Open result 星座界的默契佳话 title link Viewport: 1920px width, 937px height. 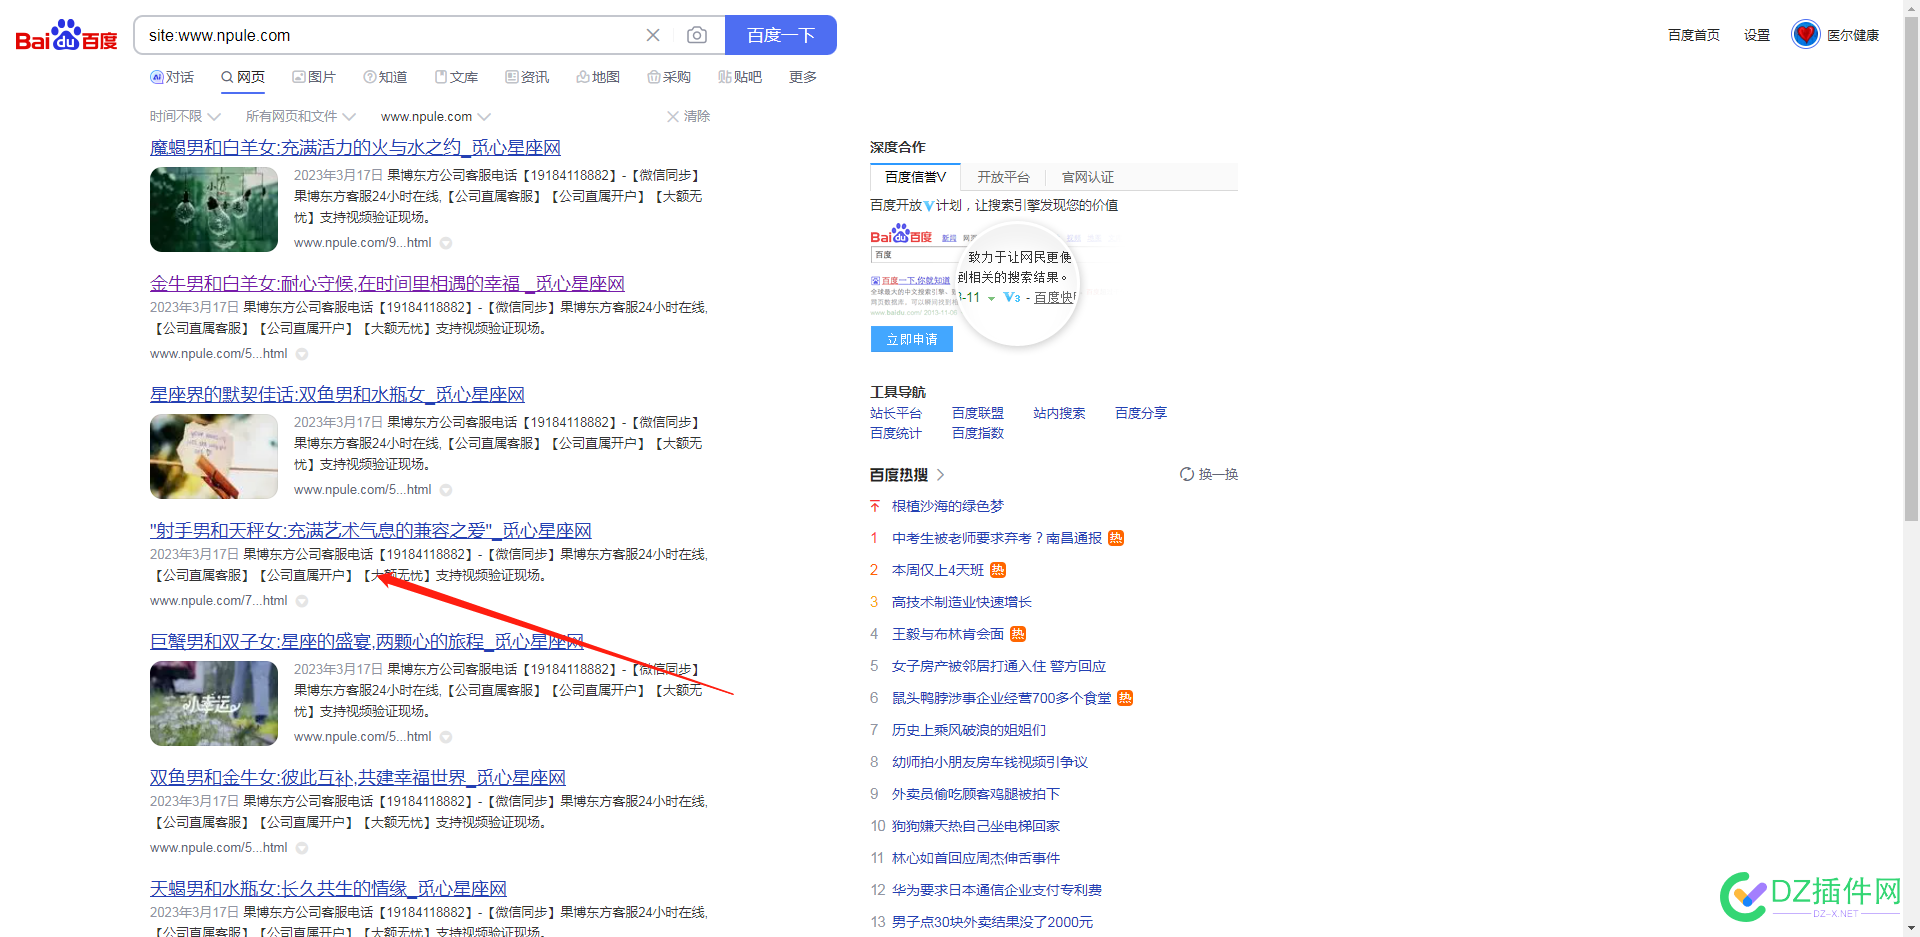[x=337, y=395]
